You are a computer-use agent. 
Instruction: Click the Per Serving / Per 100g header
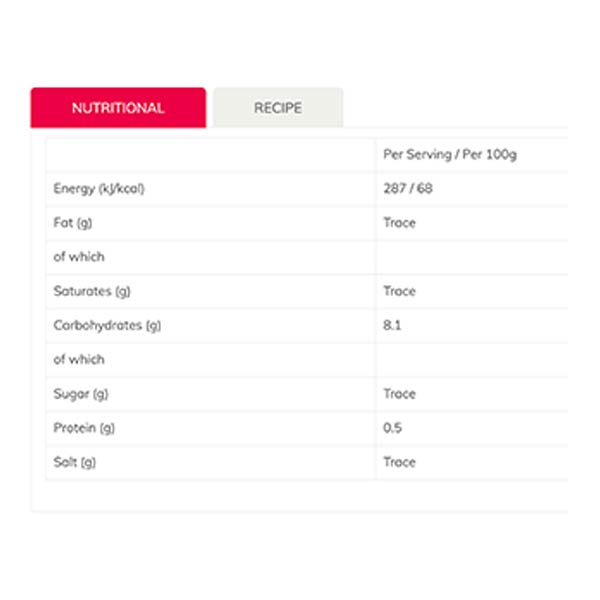pyautogui.click(x=449, y=155)
